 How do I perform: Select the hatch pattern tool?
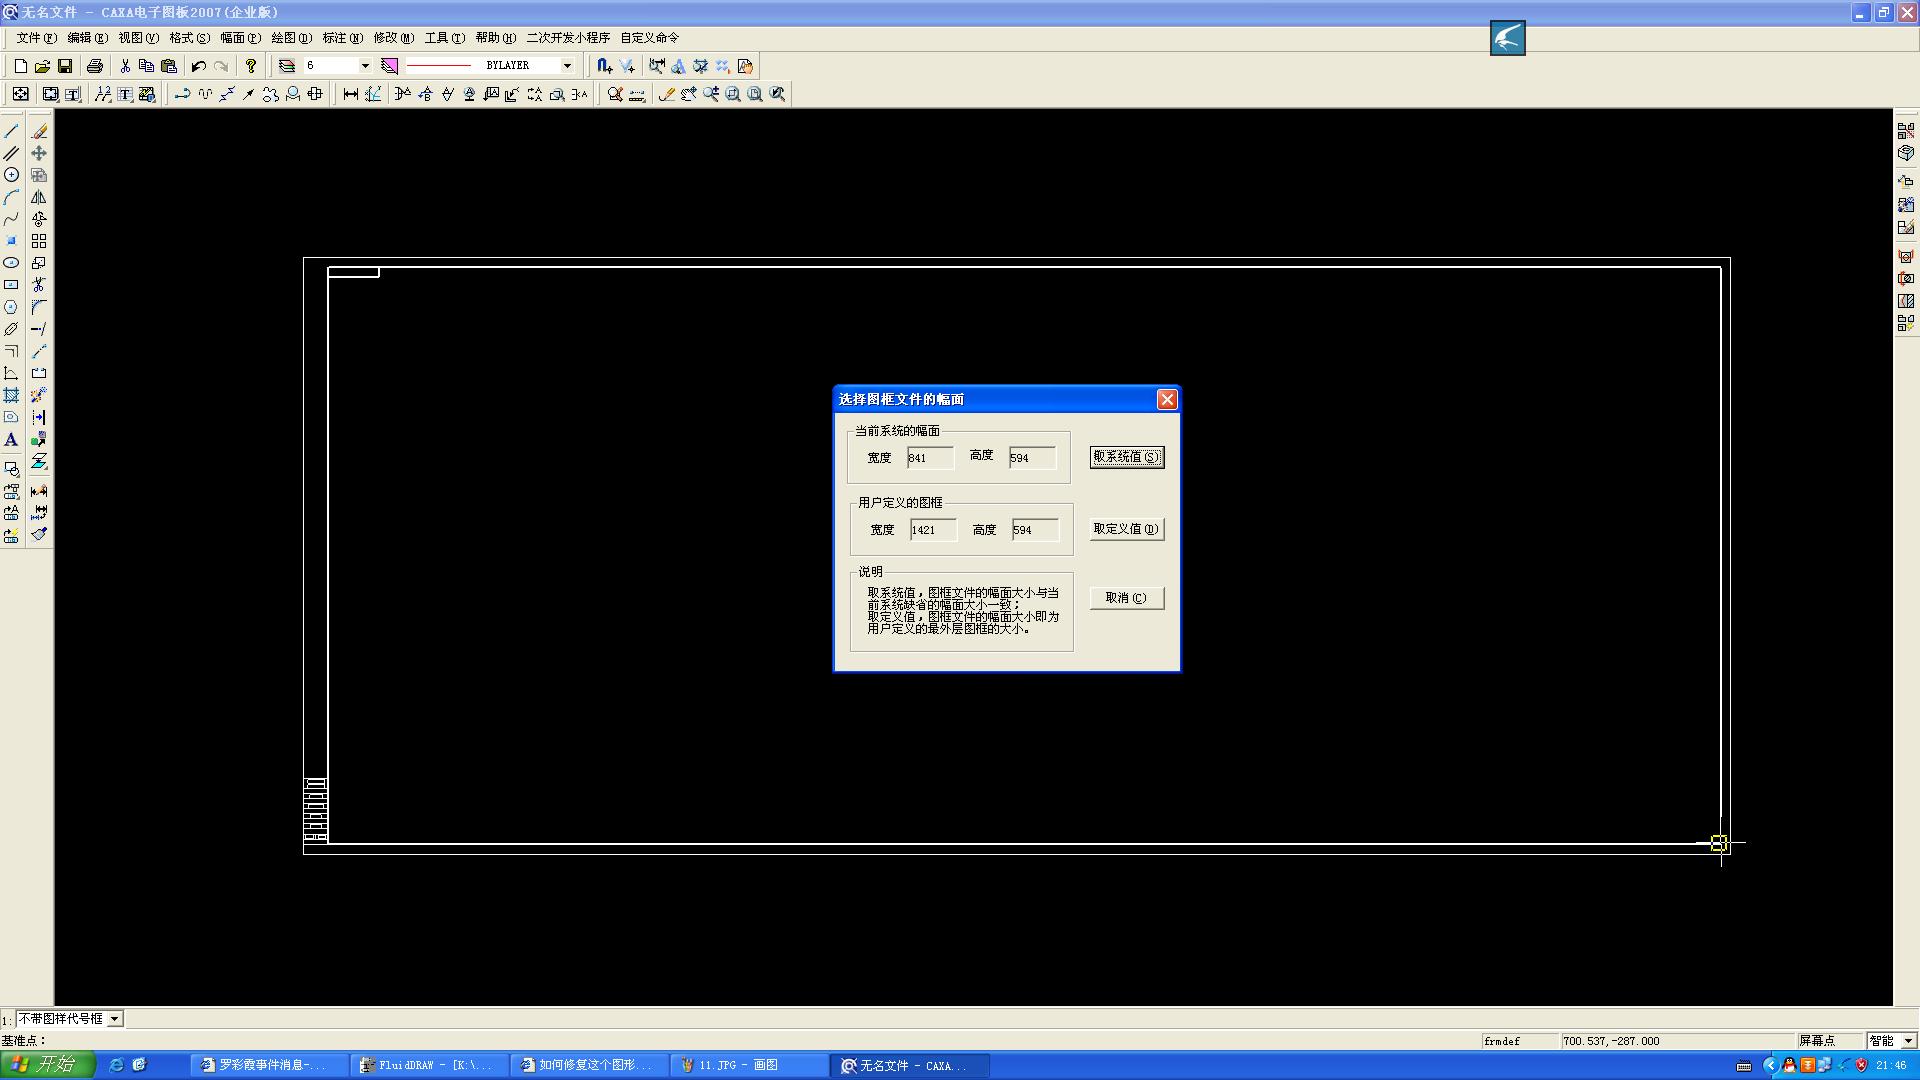(11, 396)
